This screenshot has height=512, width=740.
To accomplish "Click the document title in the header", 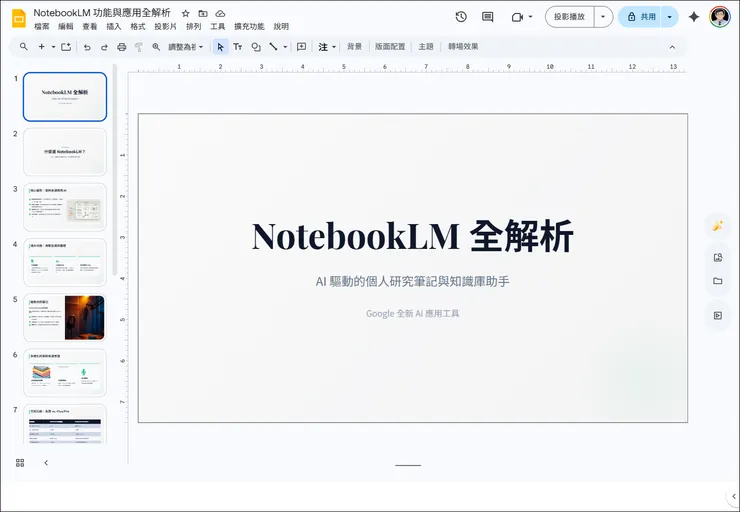I will [x=102, y=13].
